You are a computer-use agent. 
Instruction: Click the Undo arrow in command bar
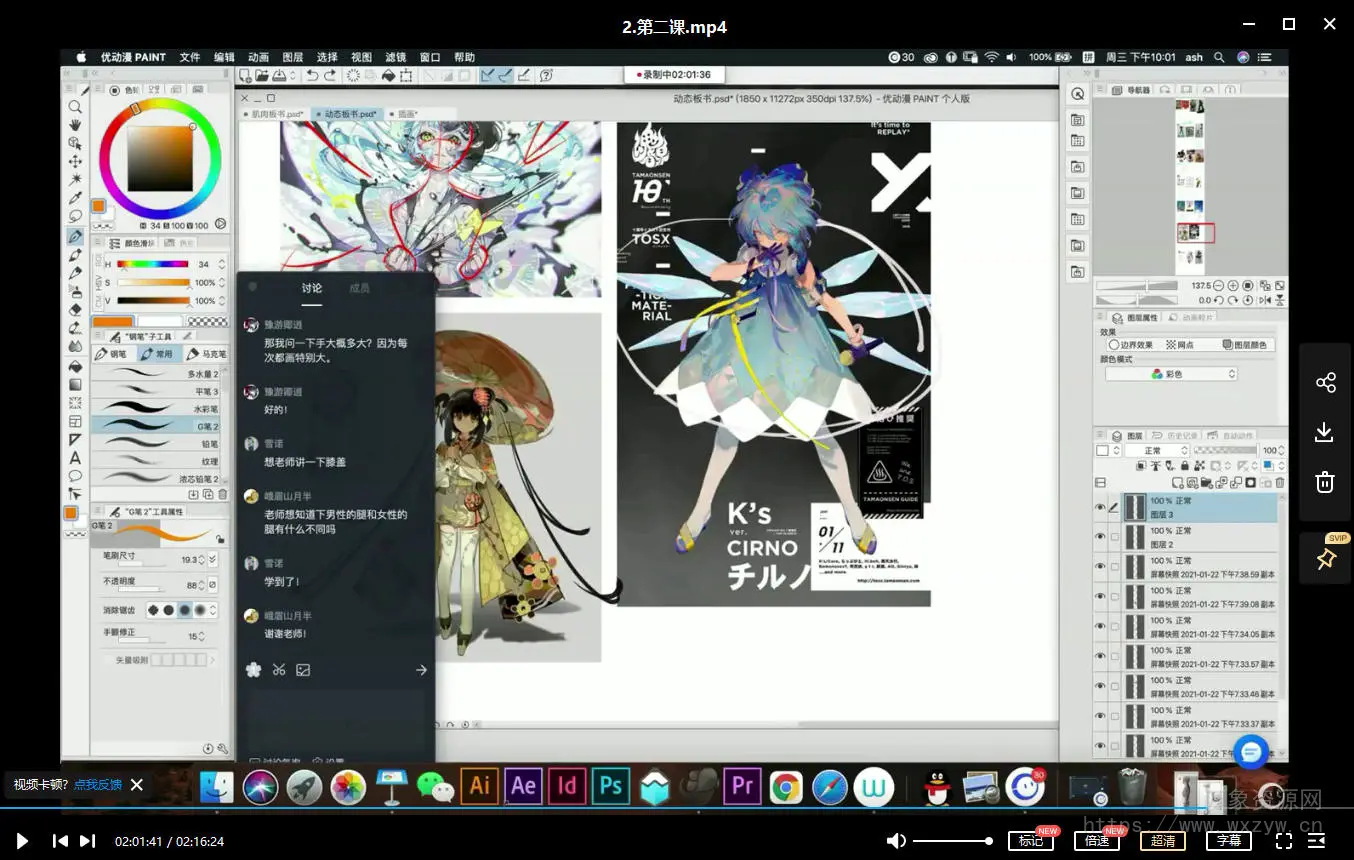tap(311, 76)
